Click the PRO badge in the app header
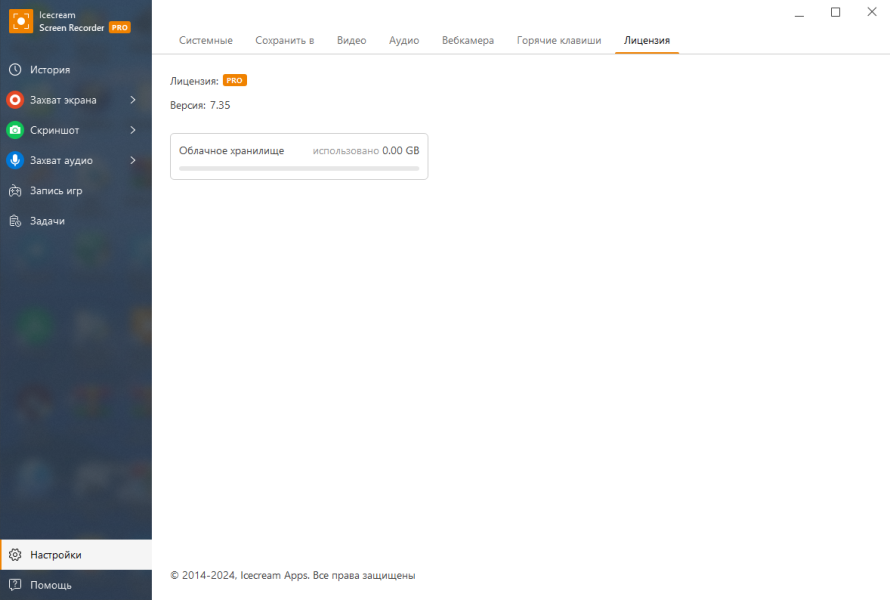The width and height of the screenshot is (890, 600). coord(120,27)
